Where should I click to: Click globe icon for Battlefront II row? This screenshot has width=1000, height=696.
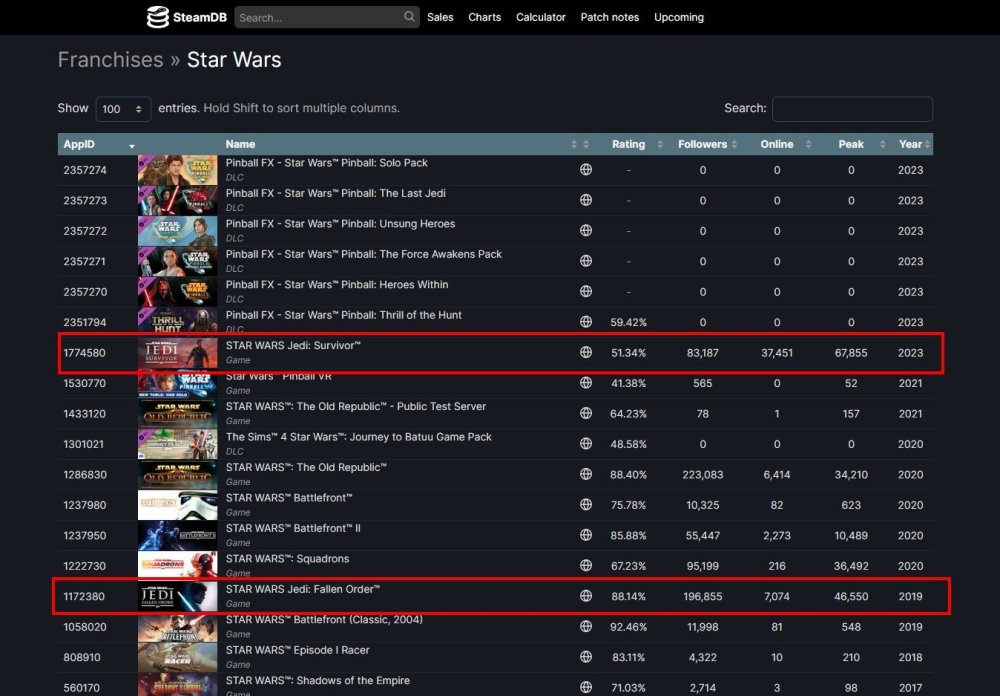(x=586, y=535)
